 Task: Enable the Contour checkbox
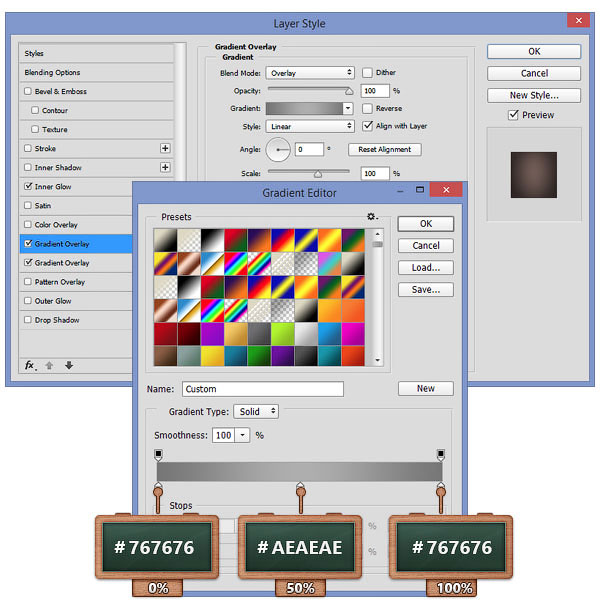(x=35, y=110)
